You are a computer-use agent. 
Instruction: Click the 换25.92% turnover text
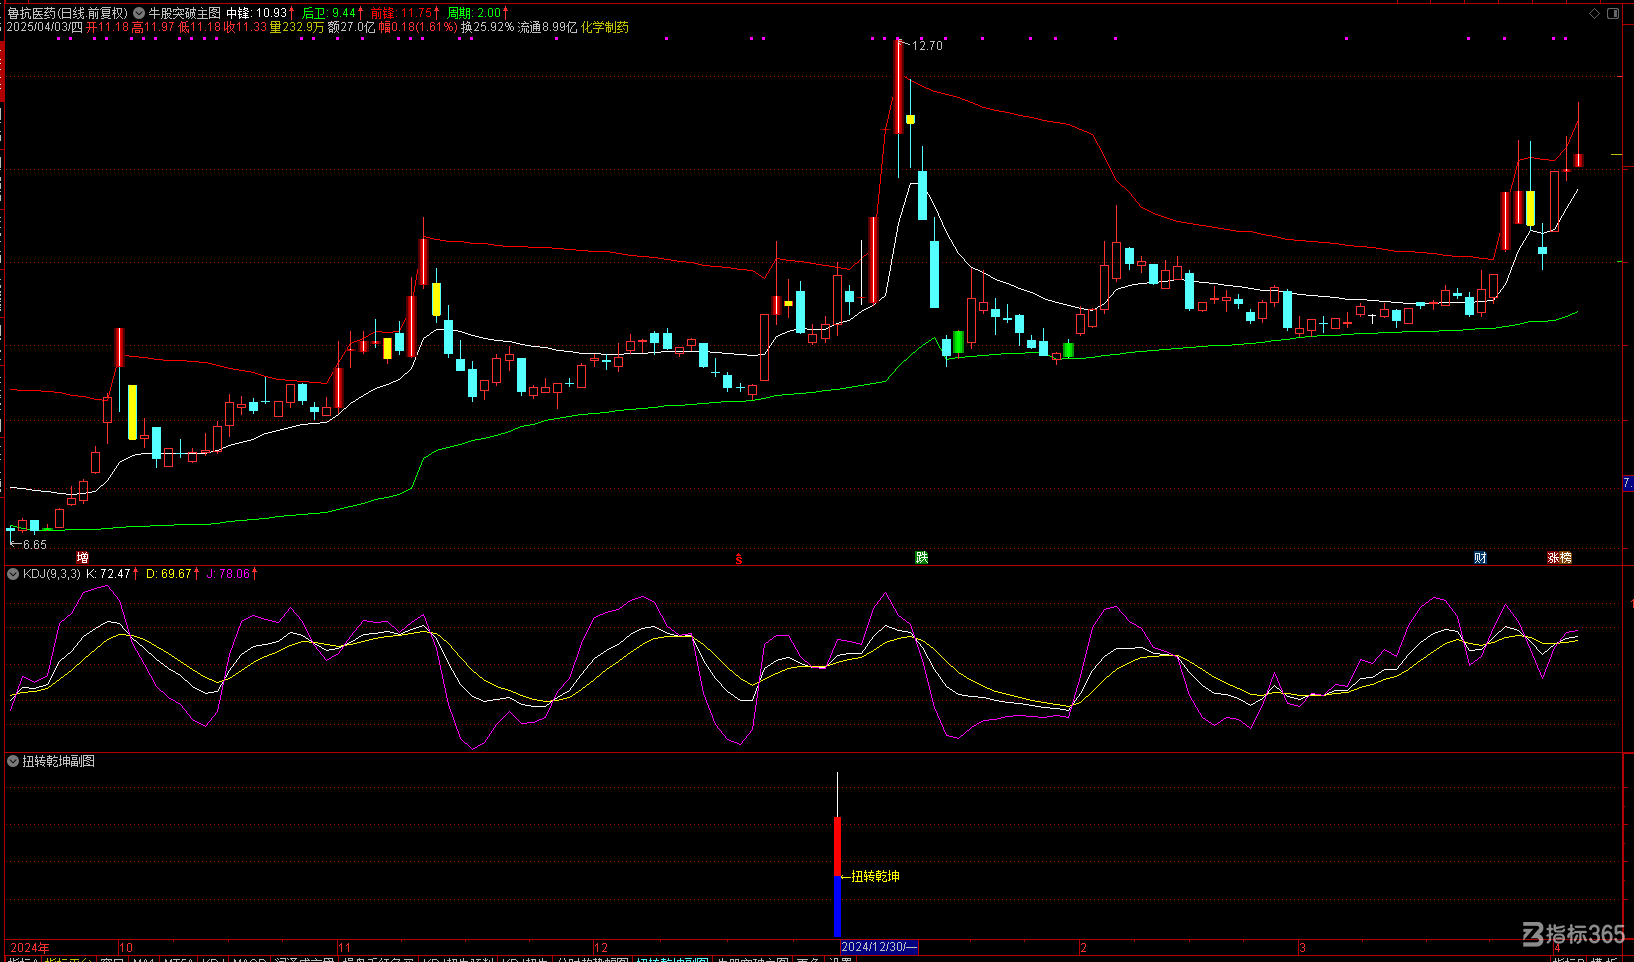(487, 27)
